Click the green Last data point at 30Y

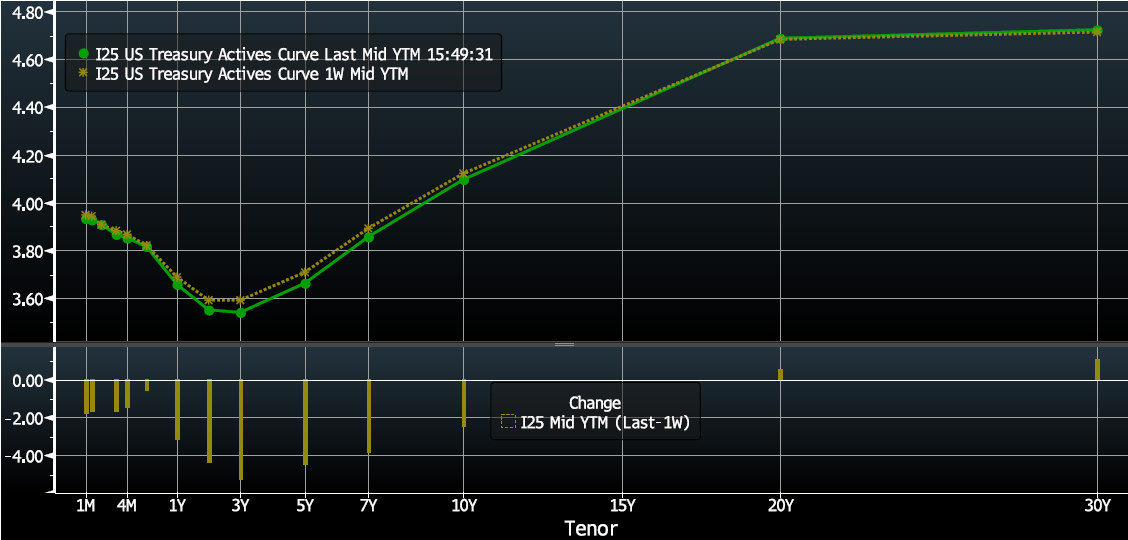[1097, 30]
